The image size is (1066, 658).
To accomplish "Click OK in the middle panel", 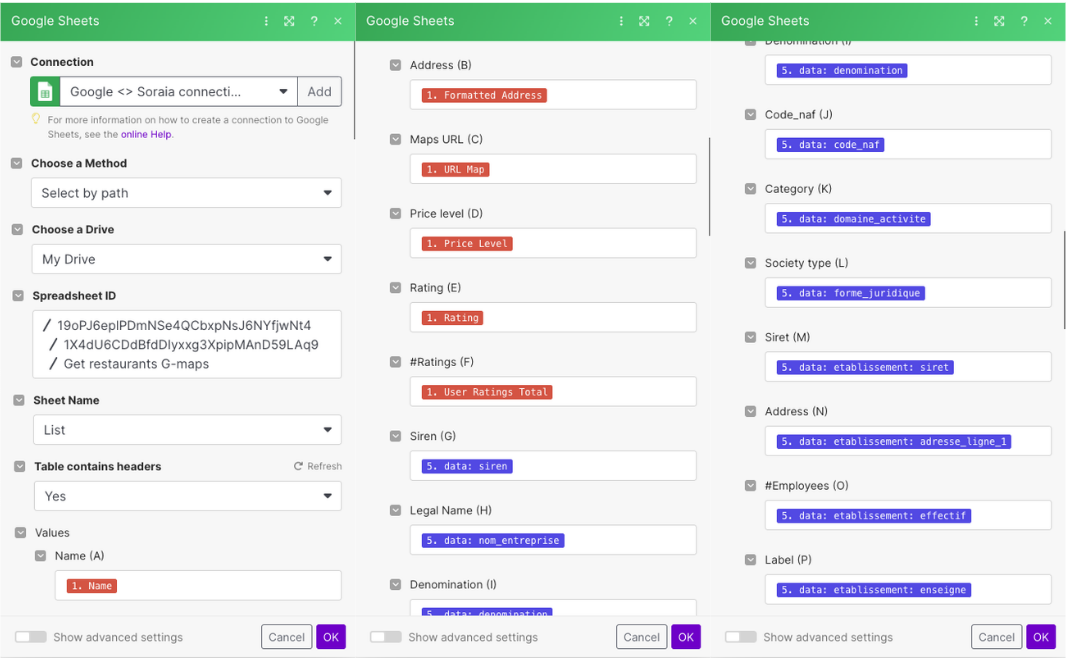I will 686,637.
